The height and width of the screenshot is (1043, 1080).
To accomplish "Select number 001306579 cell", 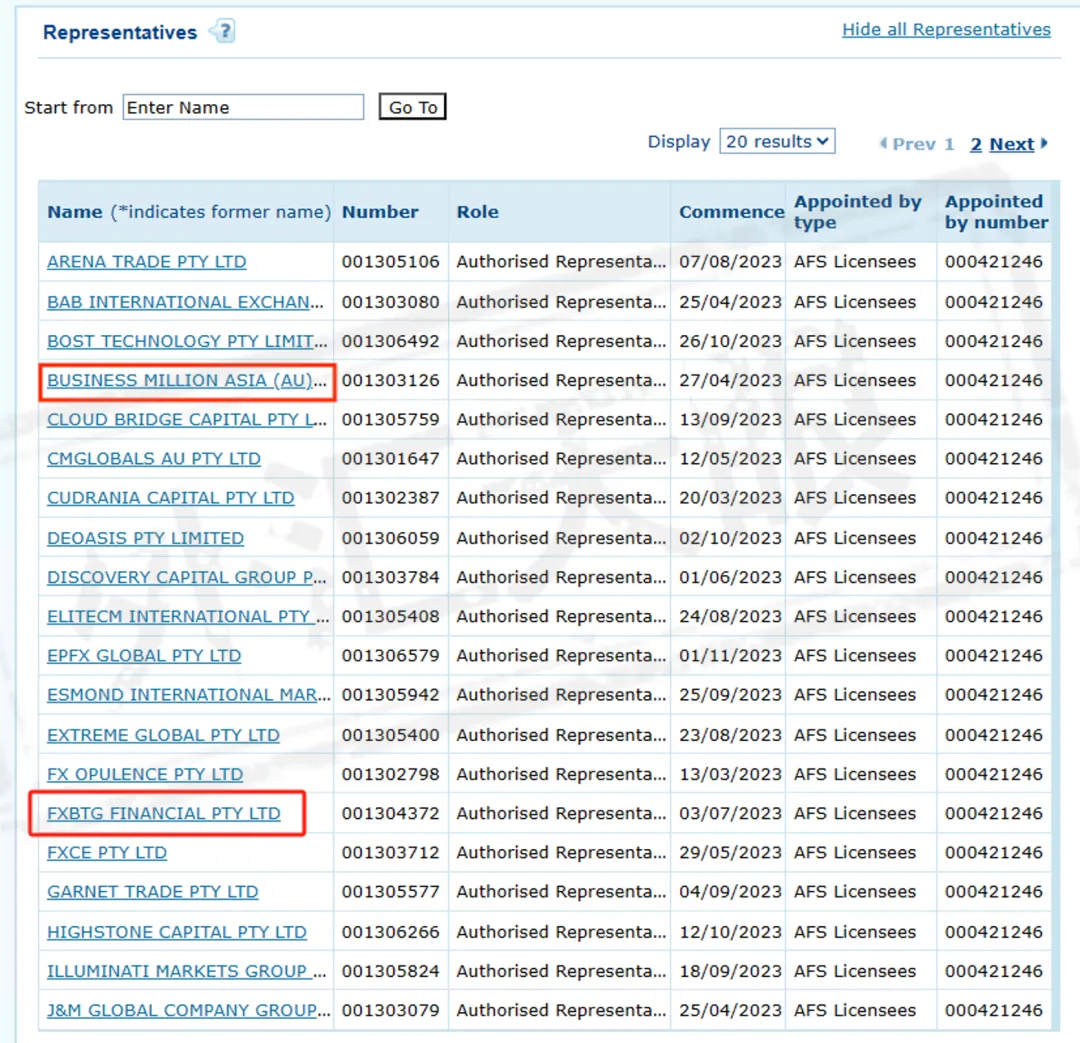I will coord(391,656).
